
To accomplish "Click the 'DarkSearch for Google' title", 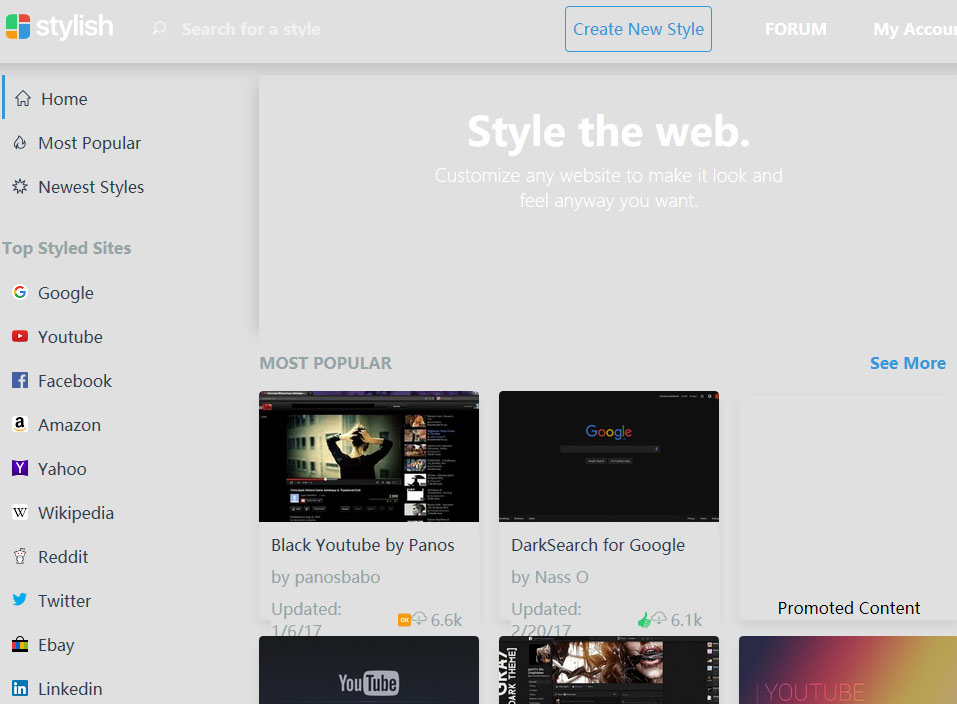I will [598, 545].
